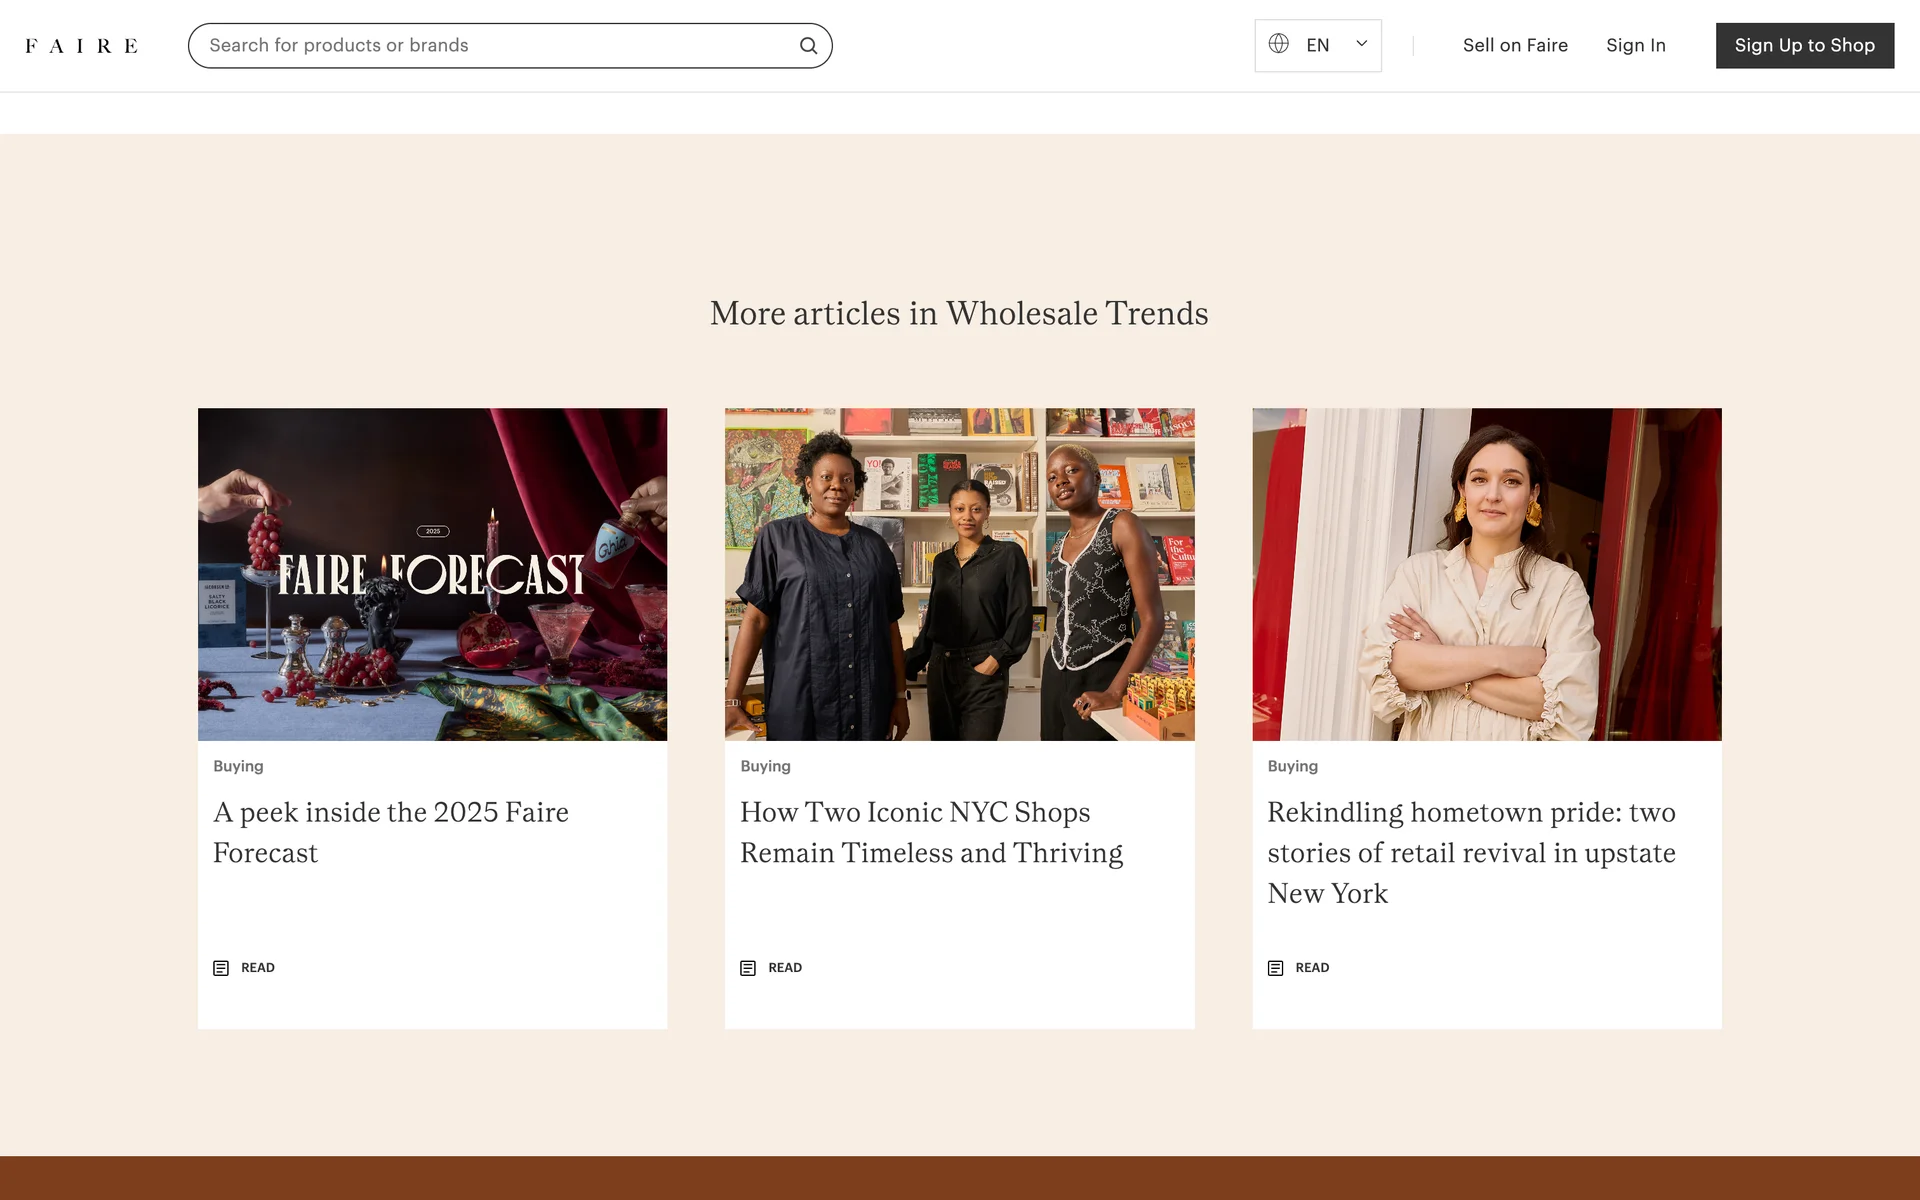Click the read icon under NYC Shops article
This screenshot has height=1200, width=1920.
tap(748, 968)
